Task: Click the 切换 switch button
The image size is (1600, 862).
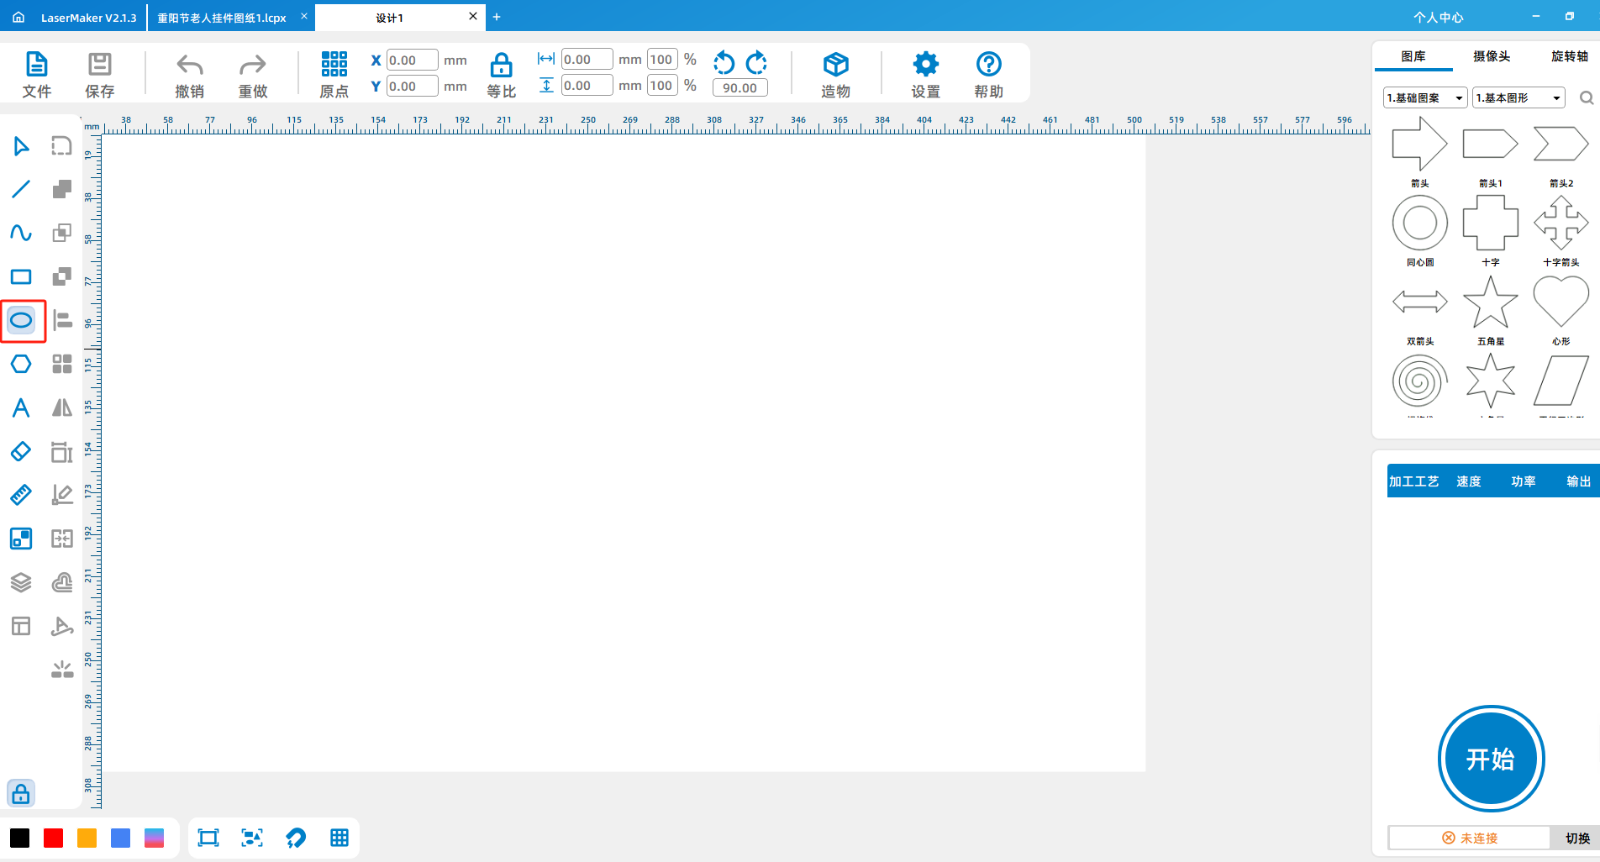Action: tap(1577, 838)
